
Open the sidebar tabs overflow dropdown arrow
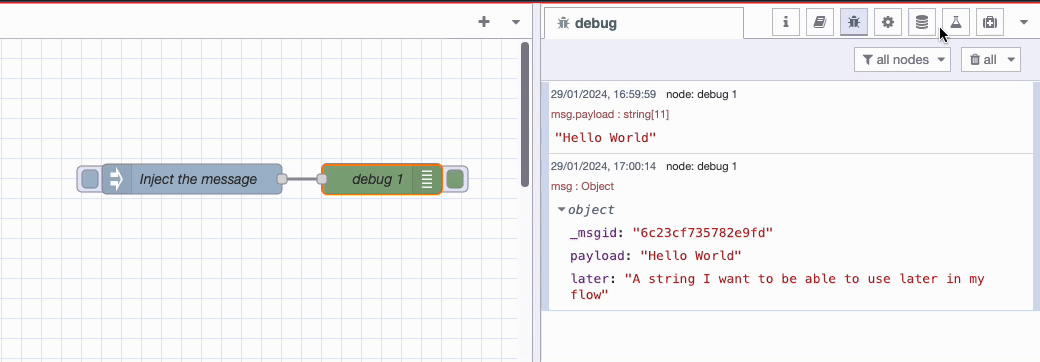1023,23
